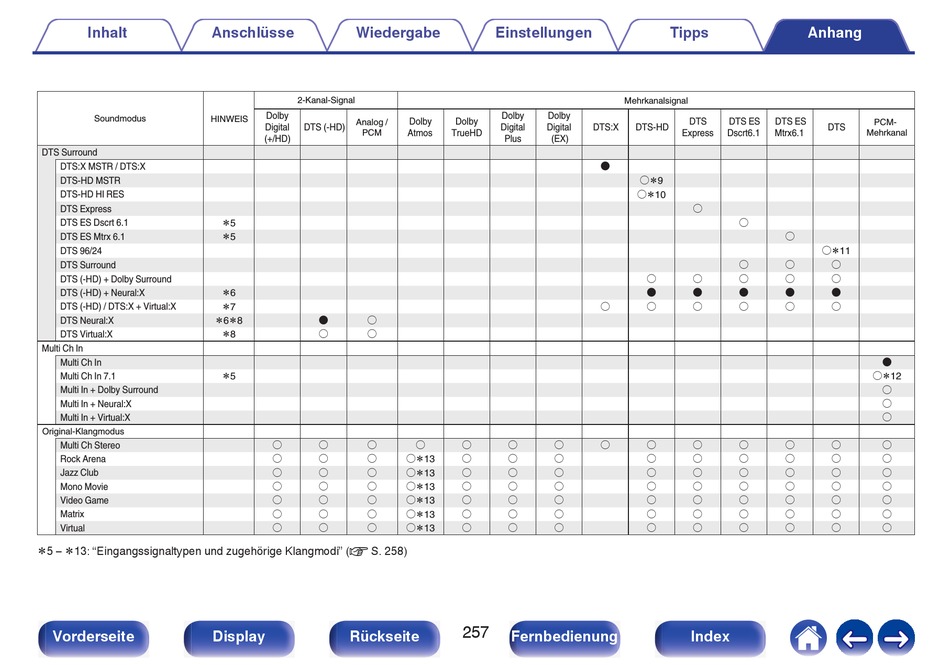This screenshot has width=950, height=665.
Task: Follow the S. 258 page reference link
Action: click(377, 551)
